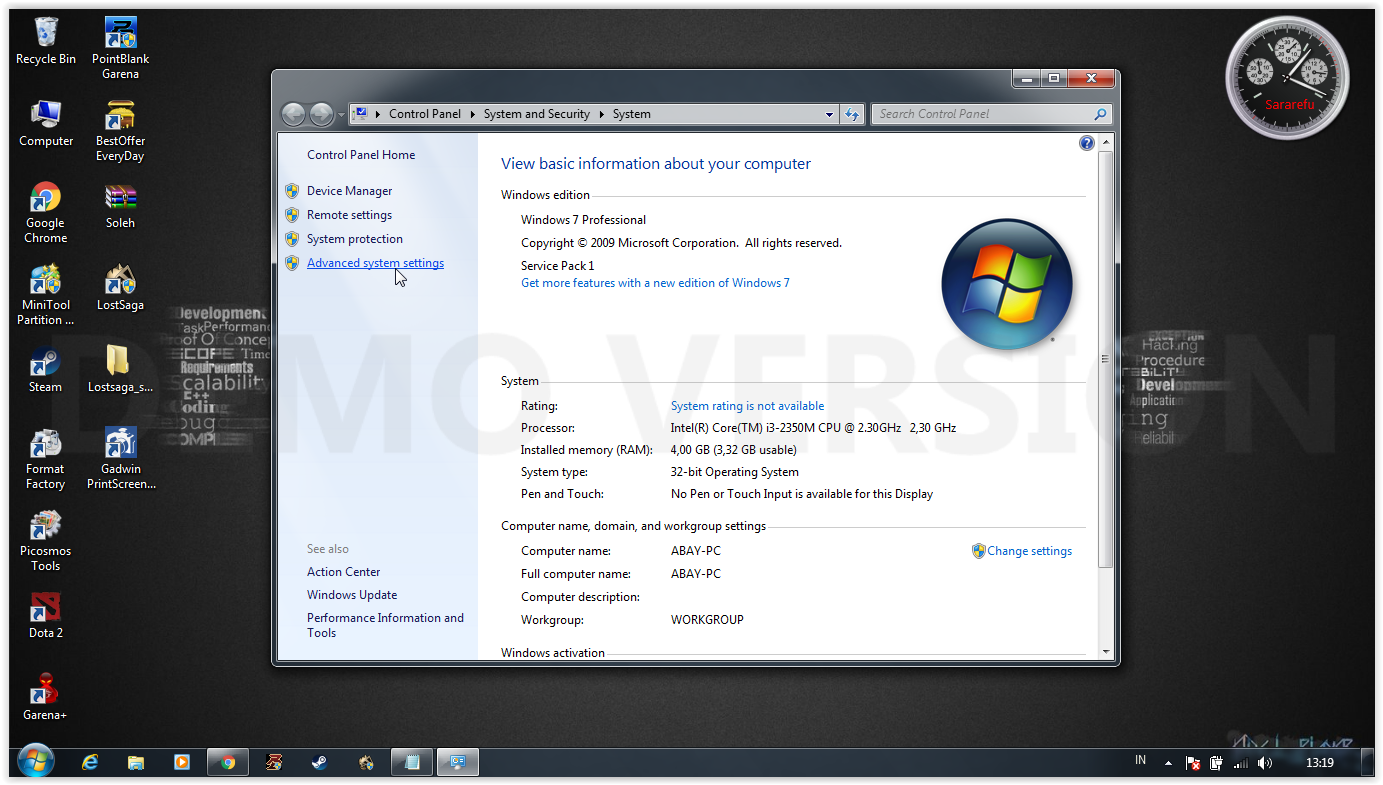Open Performance Information and Tools

385,625
